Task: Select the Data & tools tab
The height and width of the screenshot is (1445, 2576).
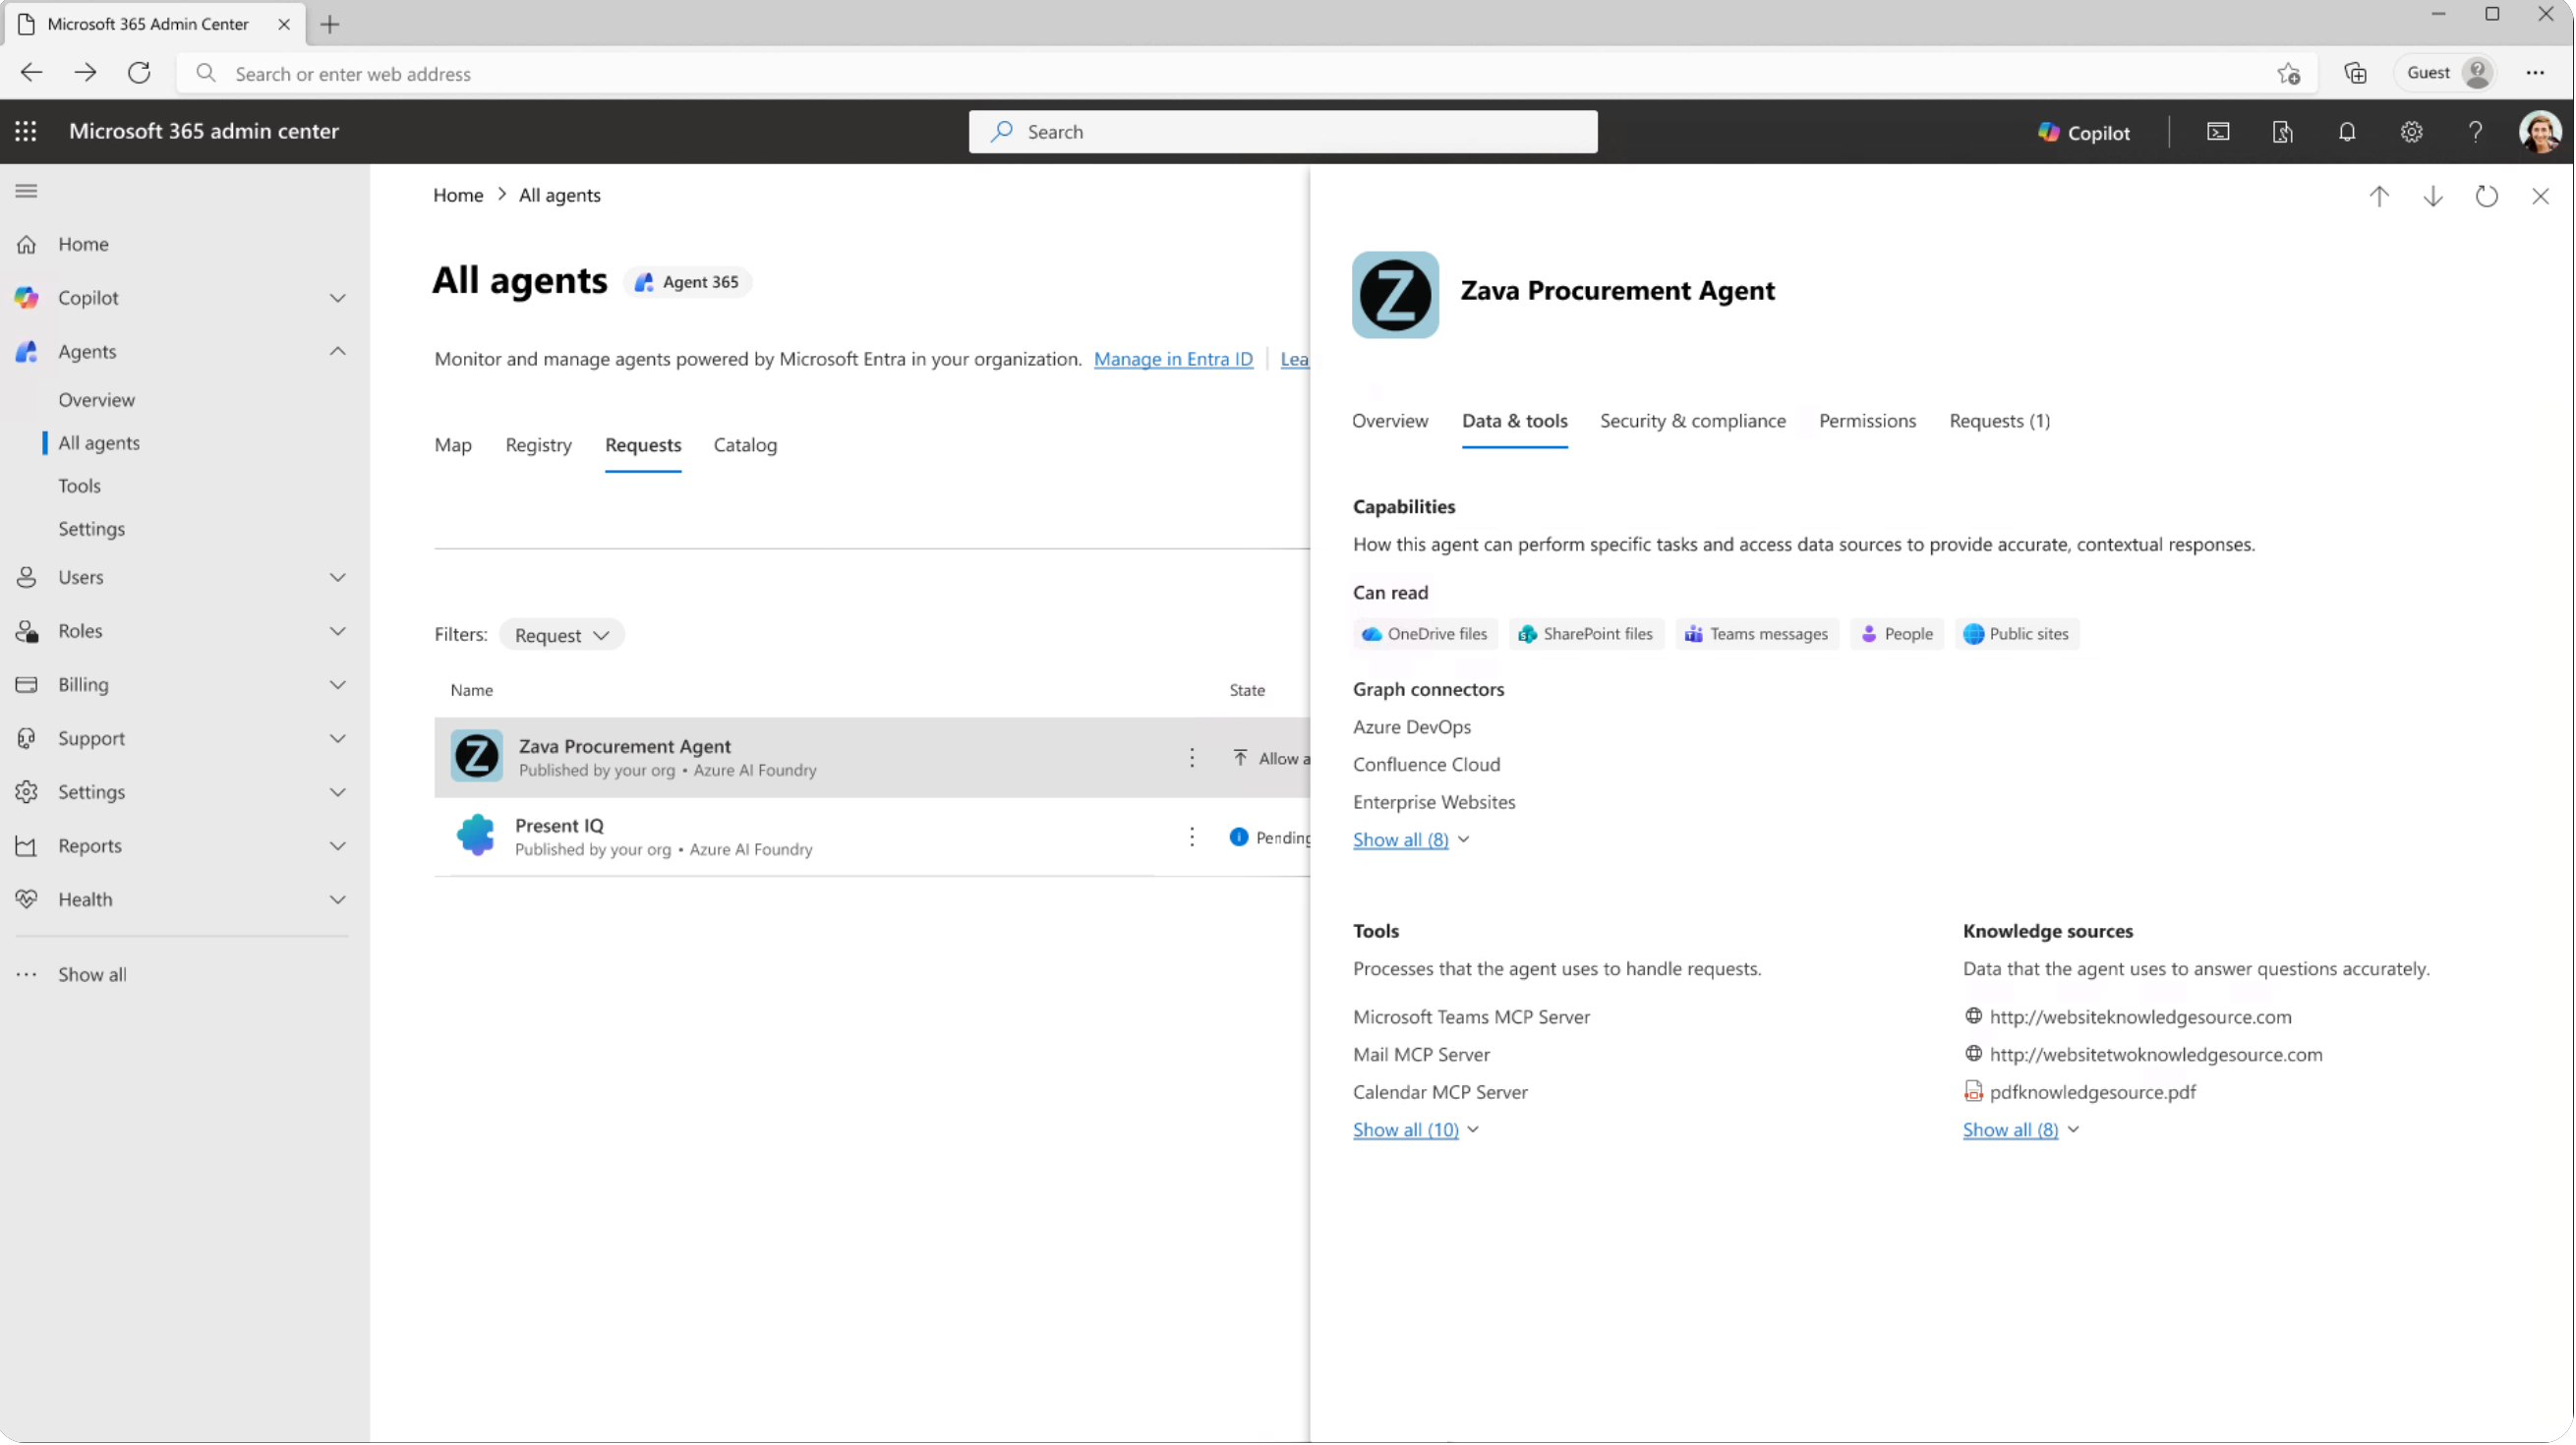Action: coord(1515,421)
